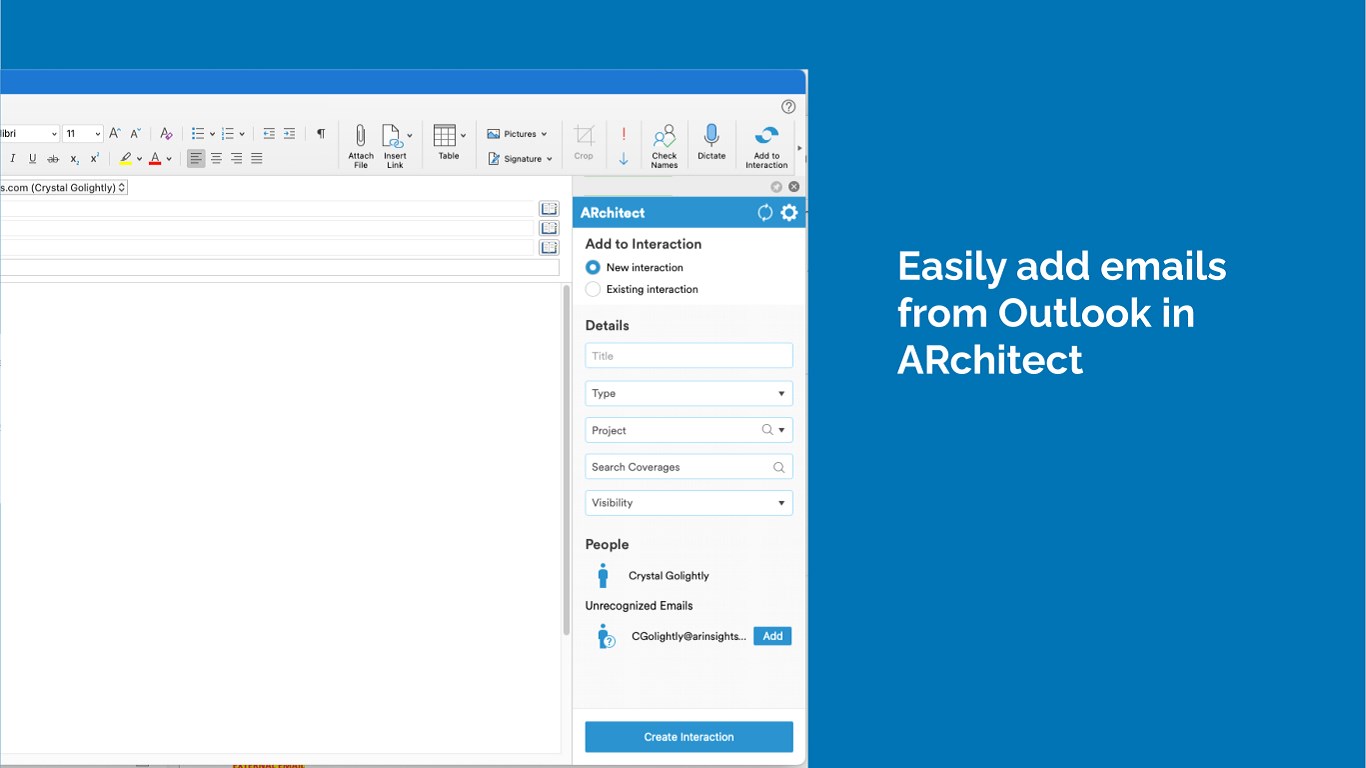
Task: Mark message as low importance
Action: click(623, 159)
